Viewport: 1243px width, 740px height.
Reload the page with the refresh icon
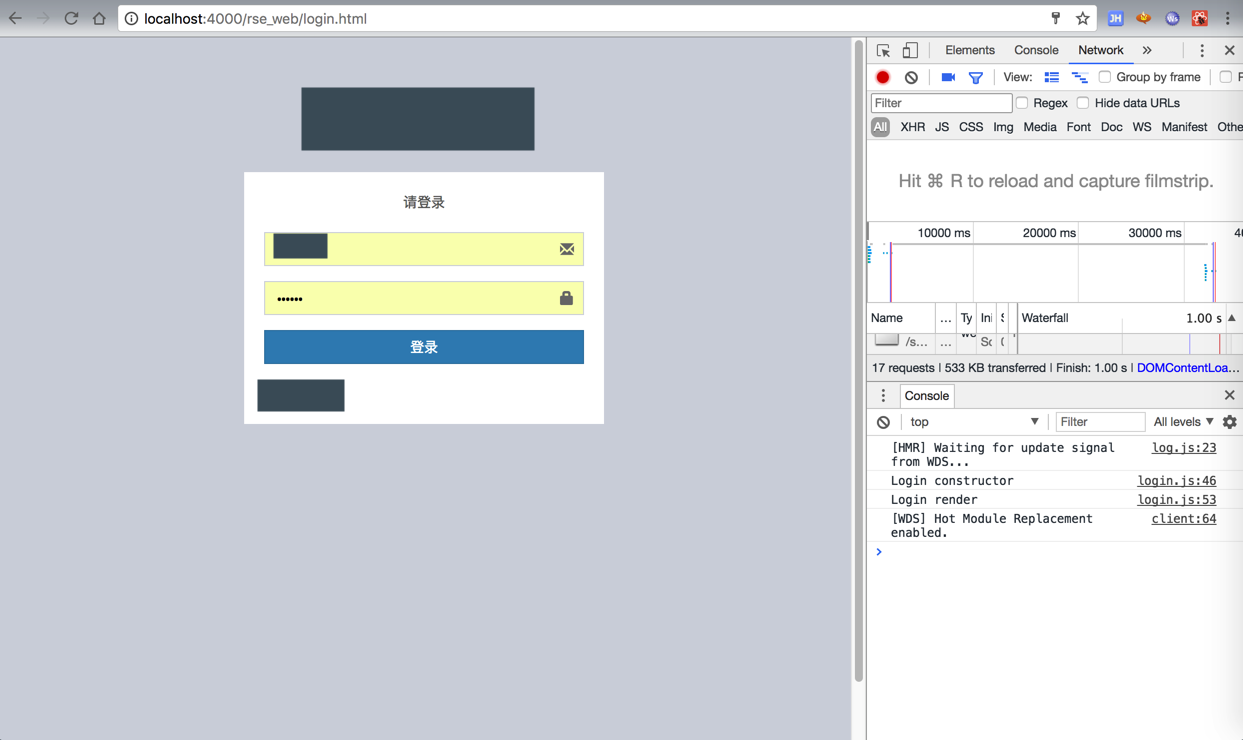pos(71,18)
